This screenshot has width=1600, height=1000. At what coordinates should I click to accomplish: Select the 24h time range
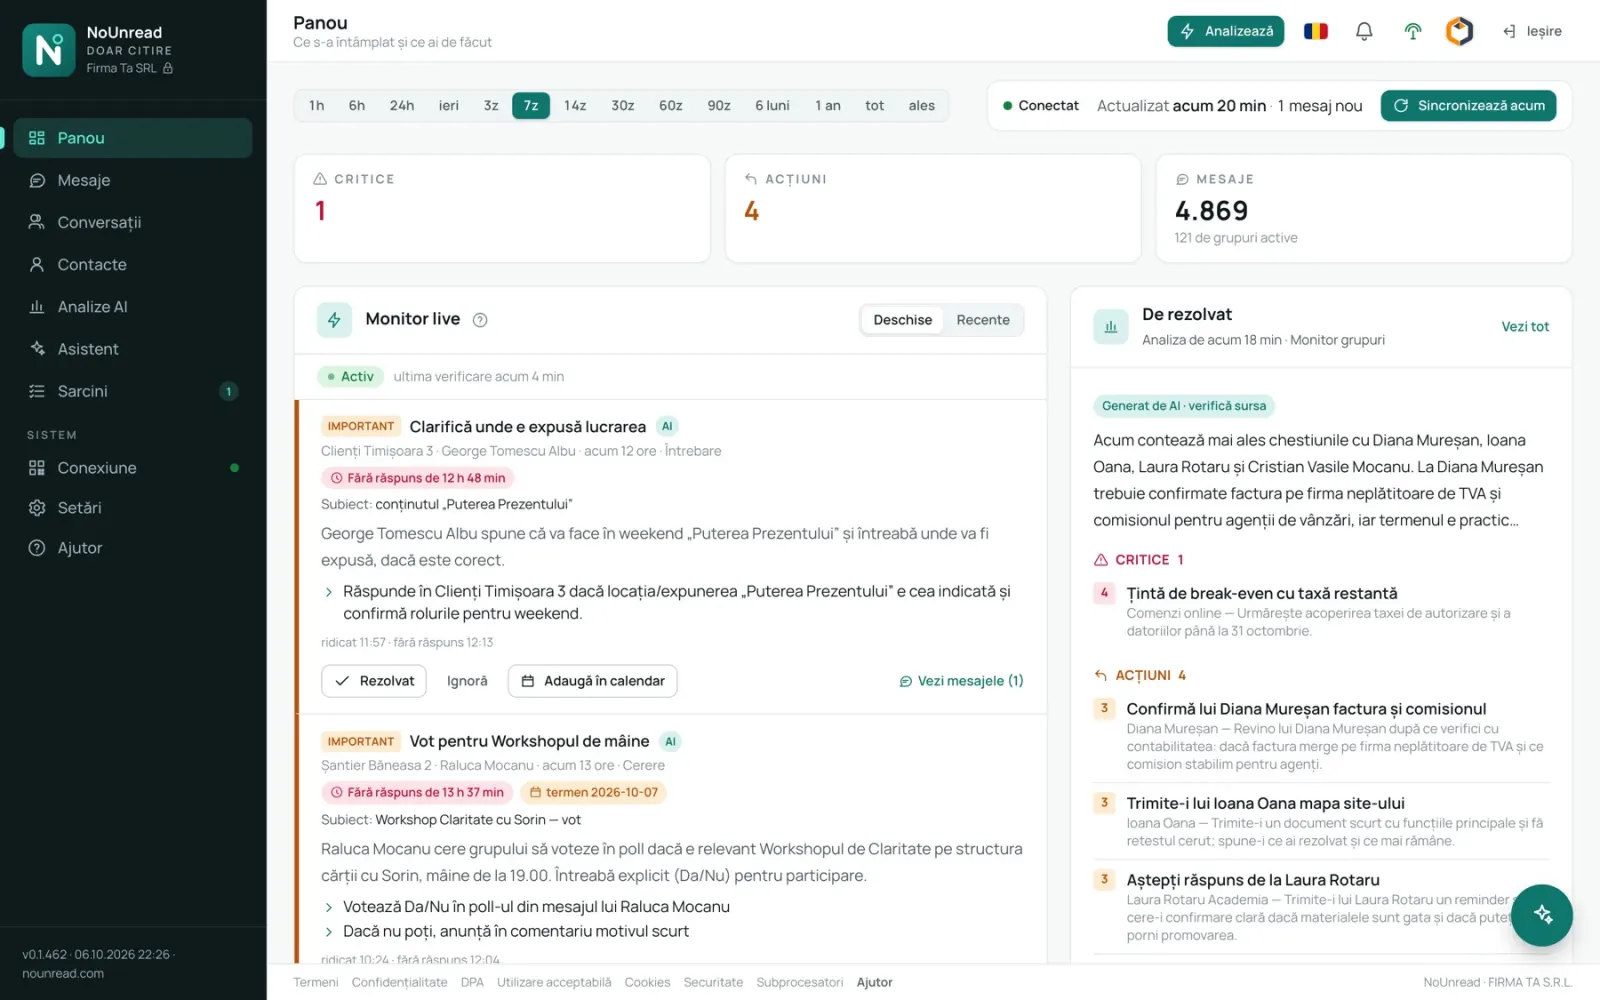point(402,105)
